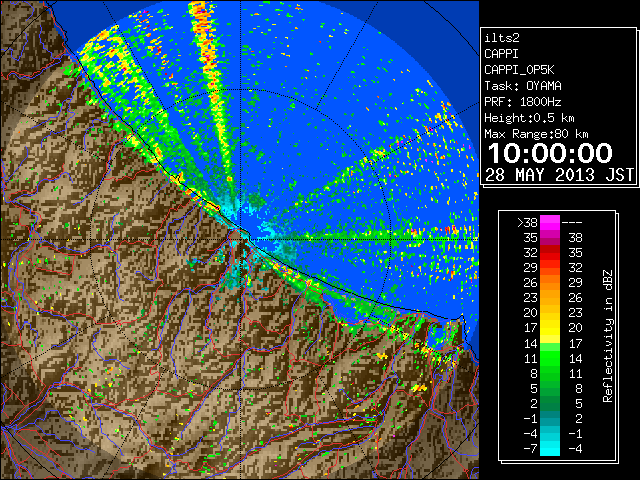Screen dimensions: 640x480
Task: Click the orange 26 dBZ legend color
Action: pos(550,282)
